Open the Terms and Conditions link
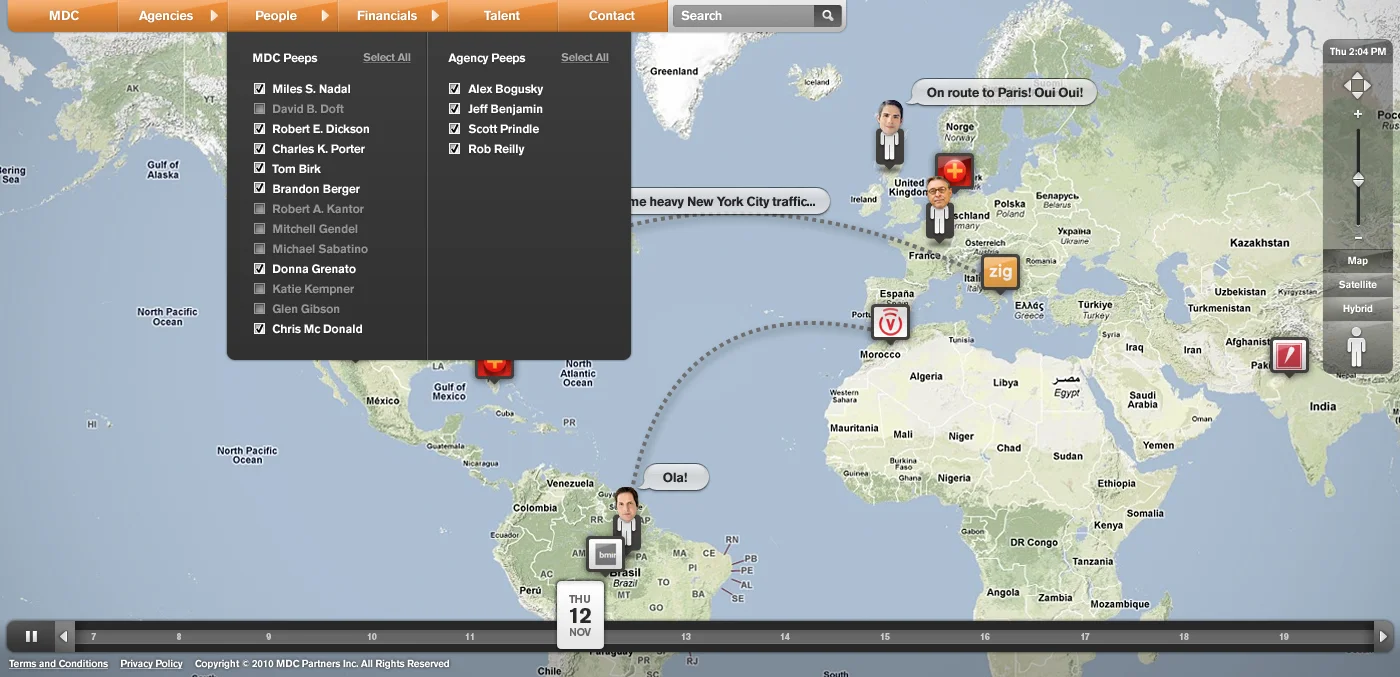 pos(58,664)
